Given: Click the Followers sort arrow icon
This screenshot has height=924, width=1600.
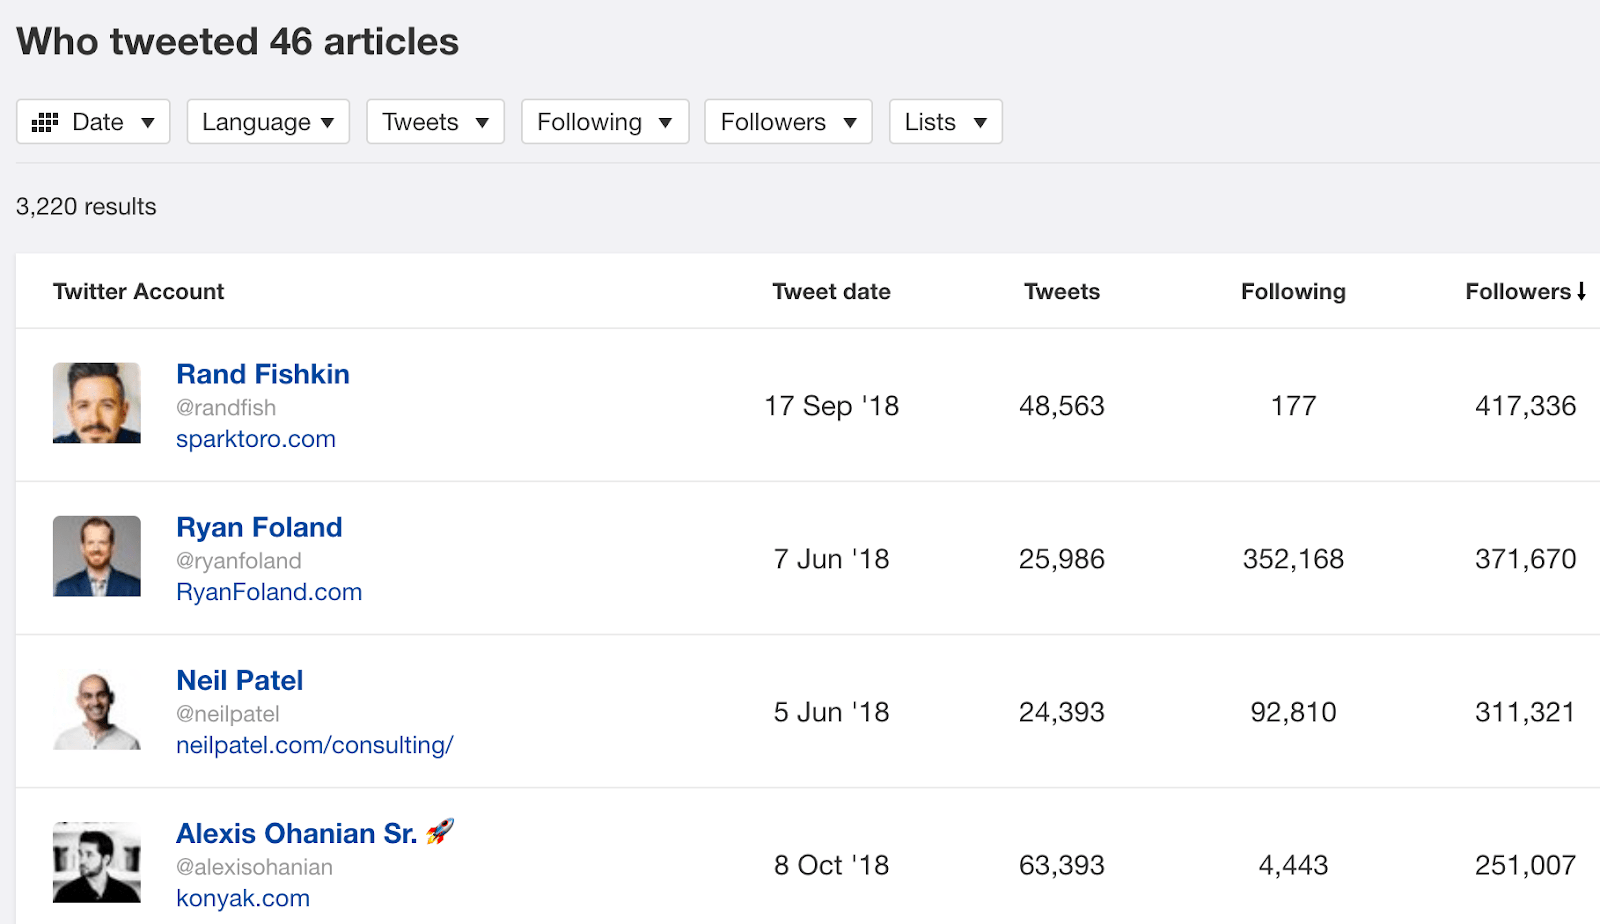Looking at the screenshot, I should [1582, 291].
